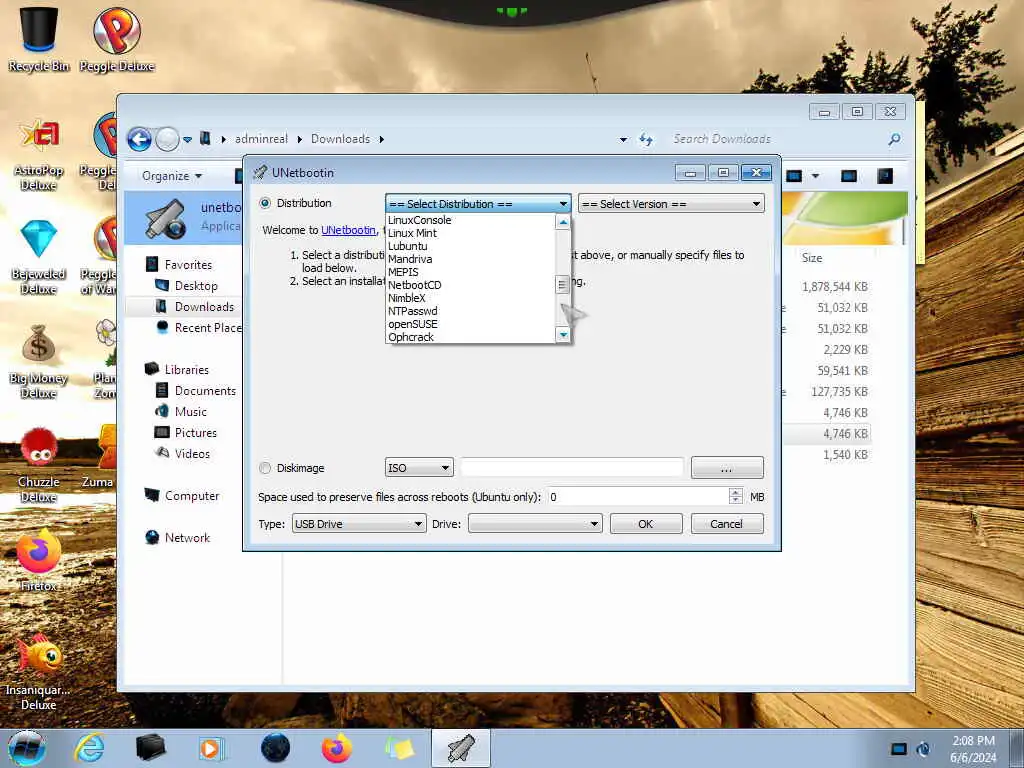
Task: Click the Windows Start orb
Action: pyautogui.click(x=27, y=748)
